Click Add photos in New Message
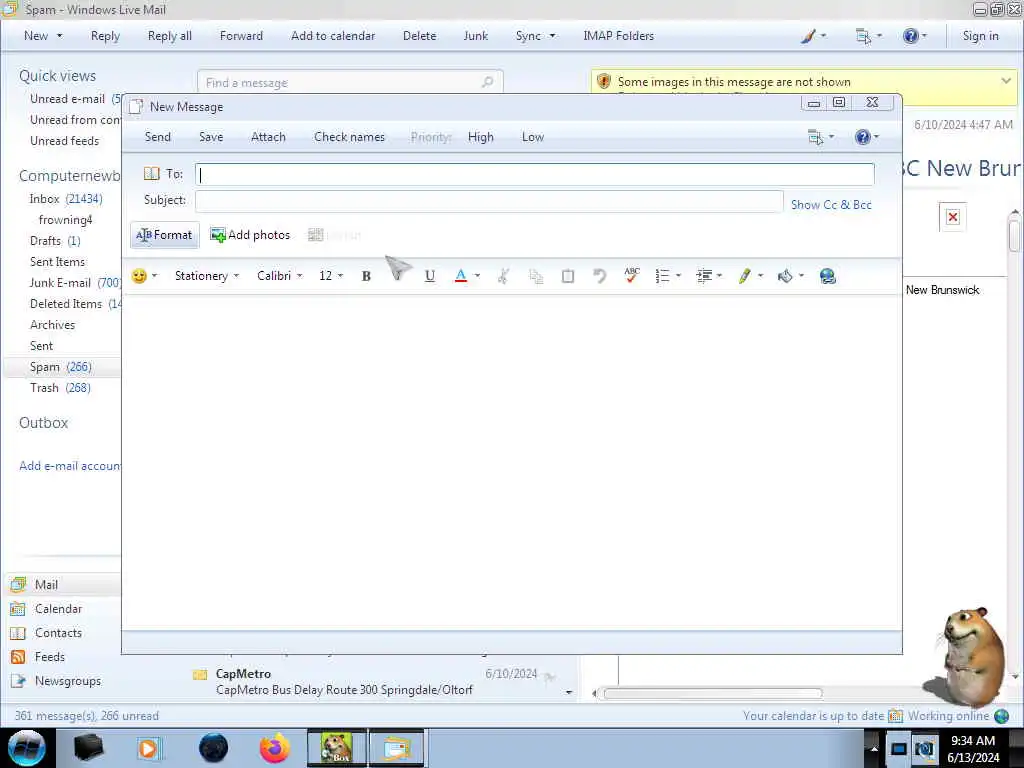Screen dimensions: 1024x768 250,235
